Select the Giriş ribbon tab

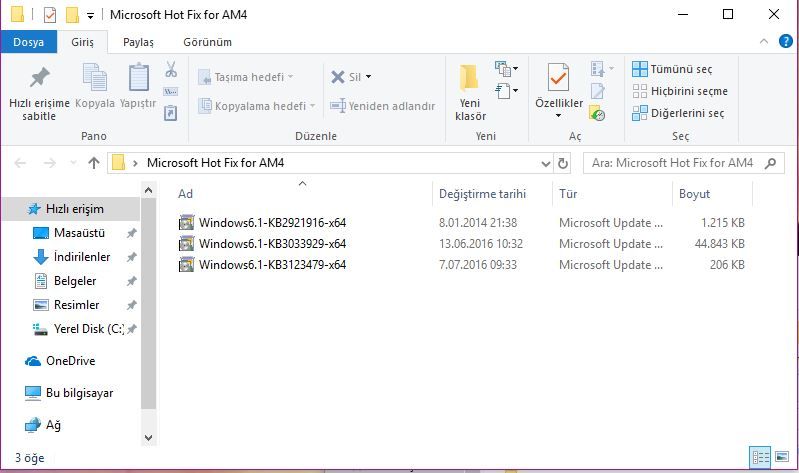tap(82, 42)
